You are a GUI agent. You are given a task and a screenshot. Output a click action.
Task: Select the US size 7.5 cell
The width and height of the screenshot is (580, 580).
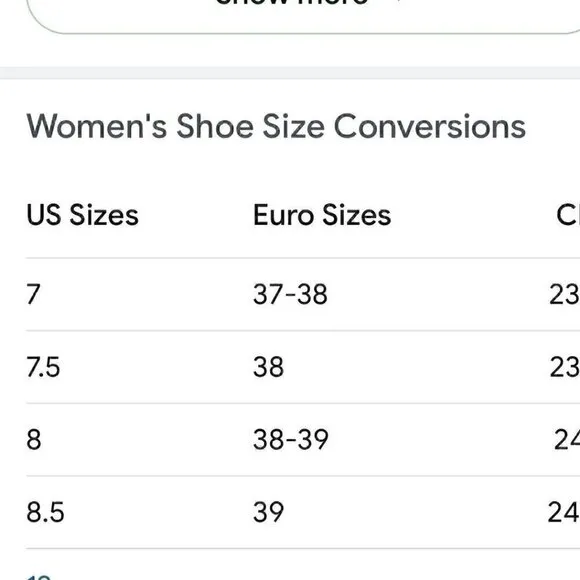pos(43,367)
